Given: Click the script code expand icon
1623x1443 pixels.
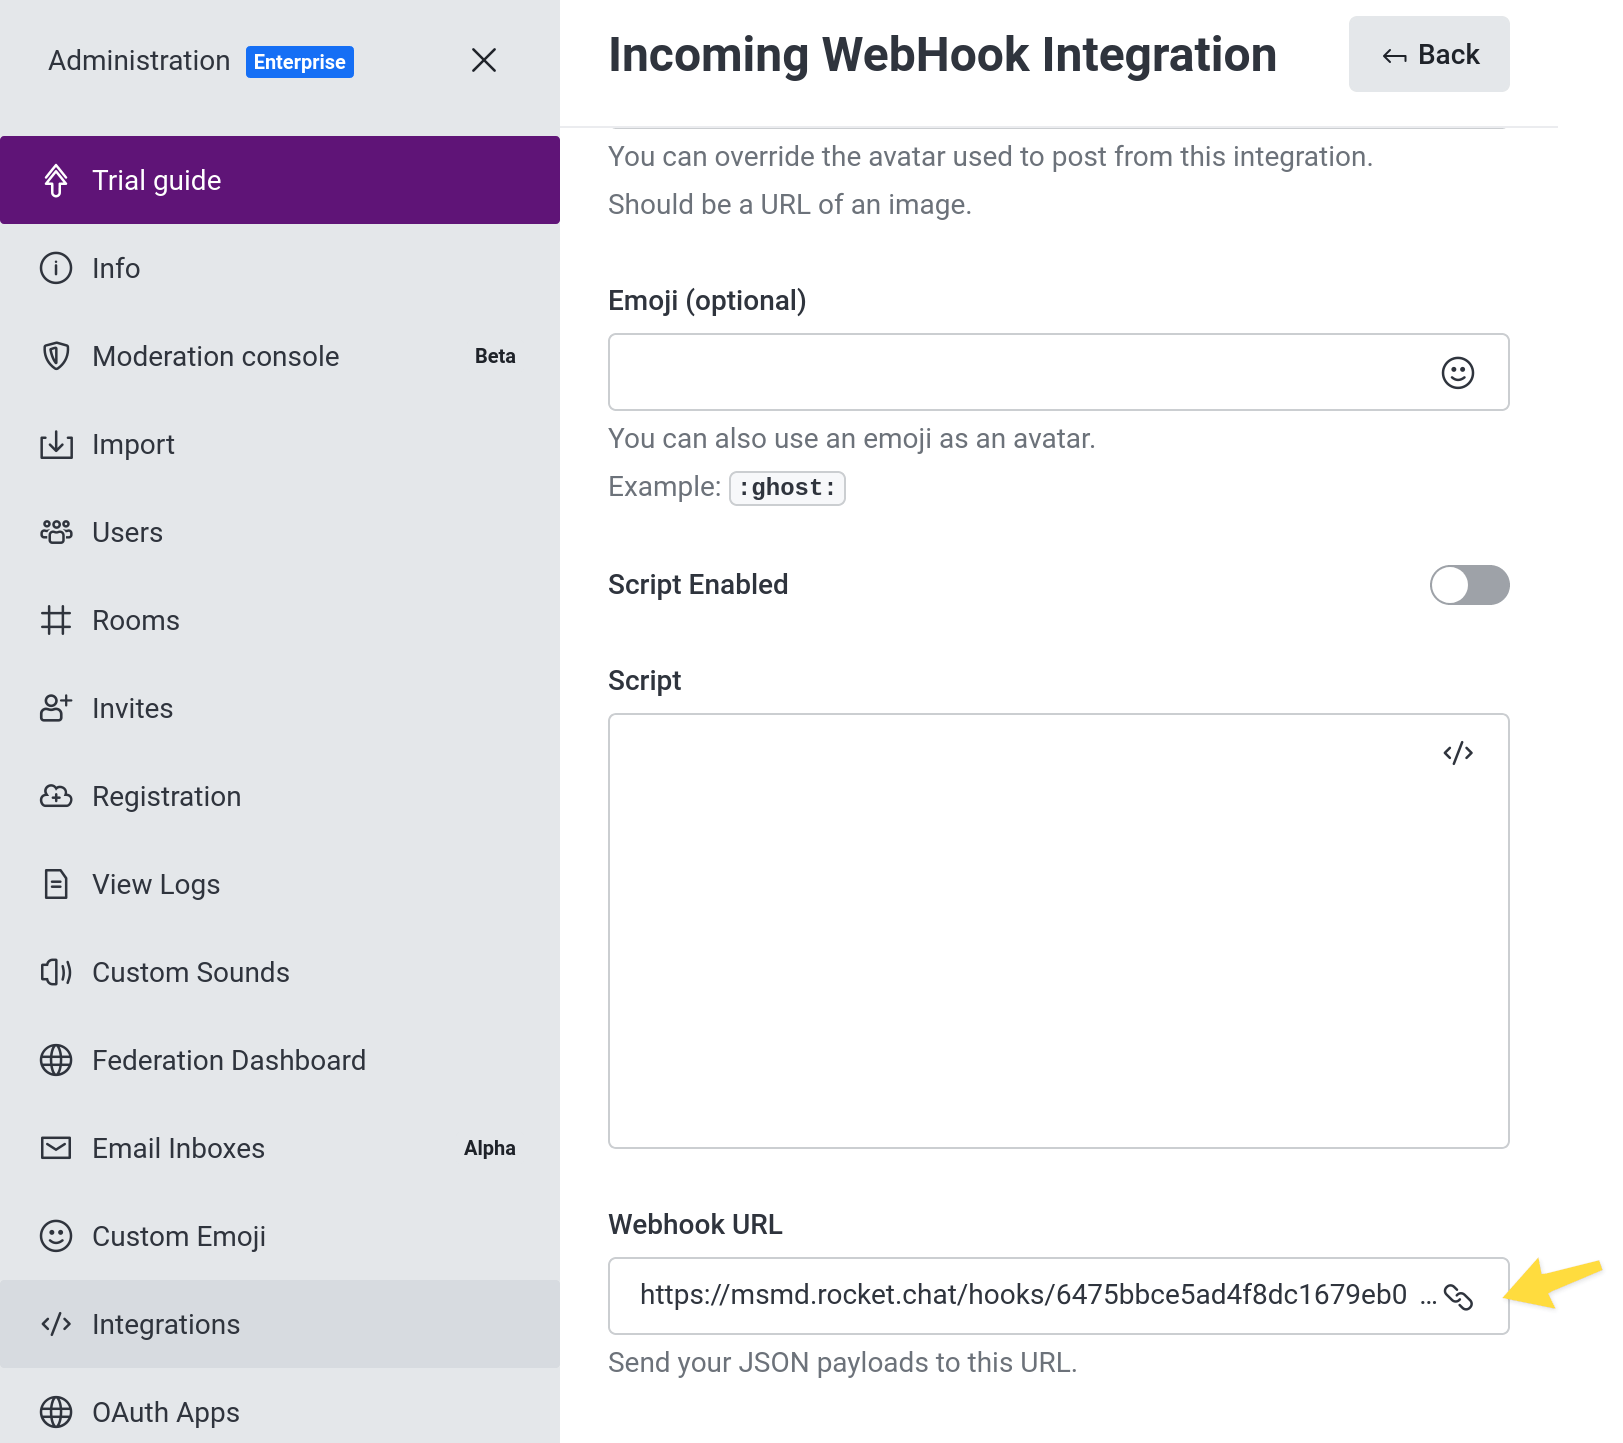Looking at the screenshot, I should (1457, 753).
